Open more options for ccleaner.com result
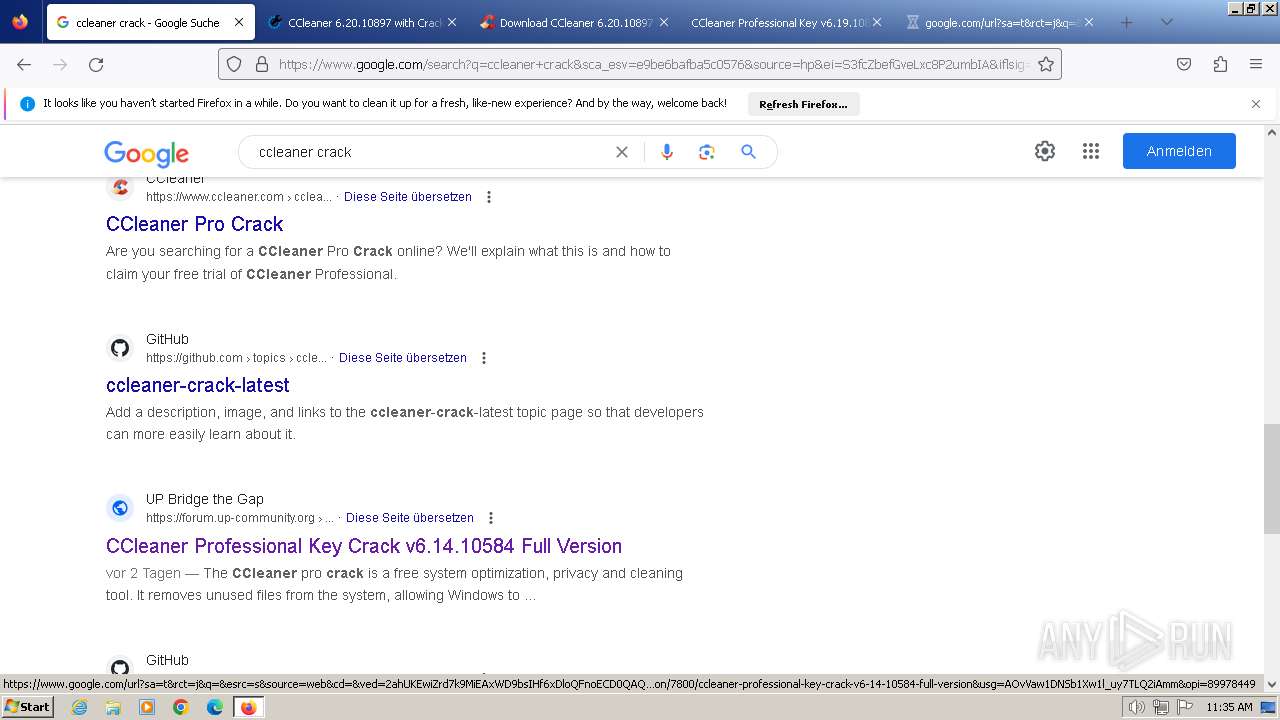Viewport: 1280px width, 720px height. pyautogui.click(x=489, y=197)
